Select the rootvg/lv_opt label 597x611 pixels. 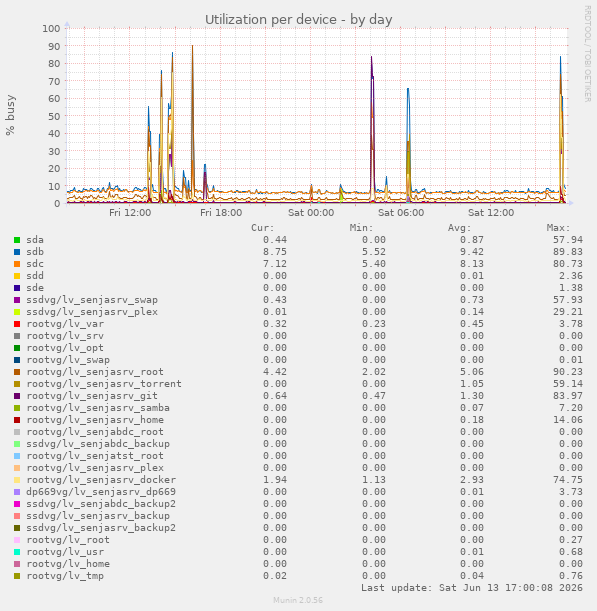(65, 348)
